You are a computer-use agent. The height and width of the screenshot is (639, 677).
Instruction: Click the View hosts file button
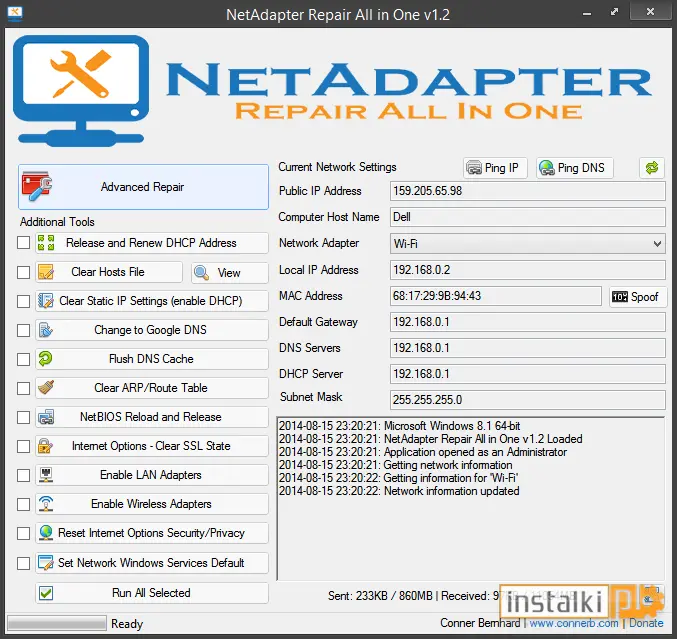pos(230,272)
